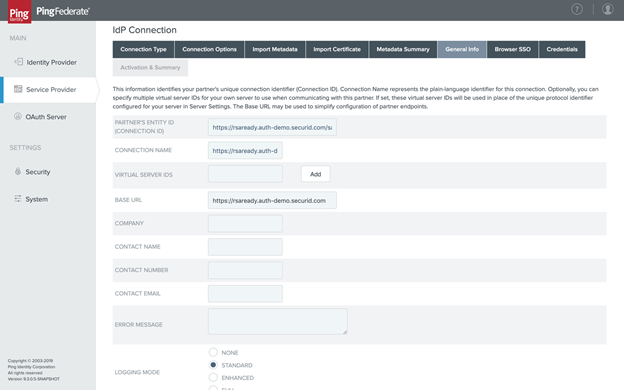Switch to the Metadata Summary tab

tap(403, 49)
